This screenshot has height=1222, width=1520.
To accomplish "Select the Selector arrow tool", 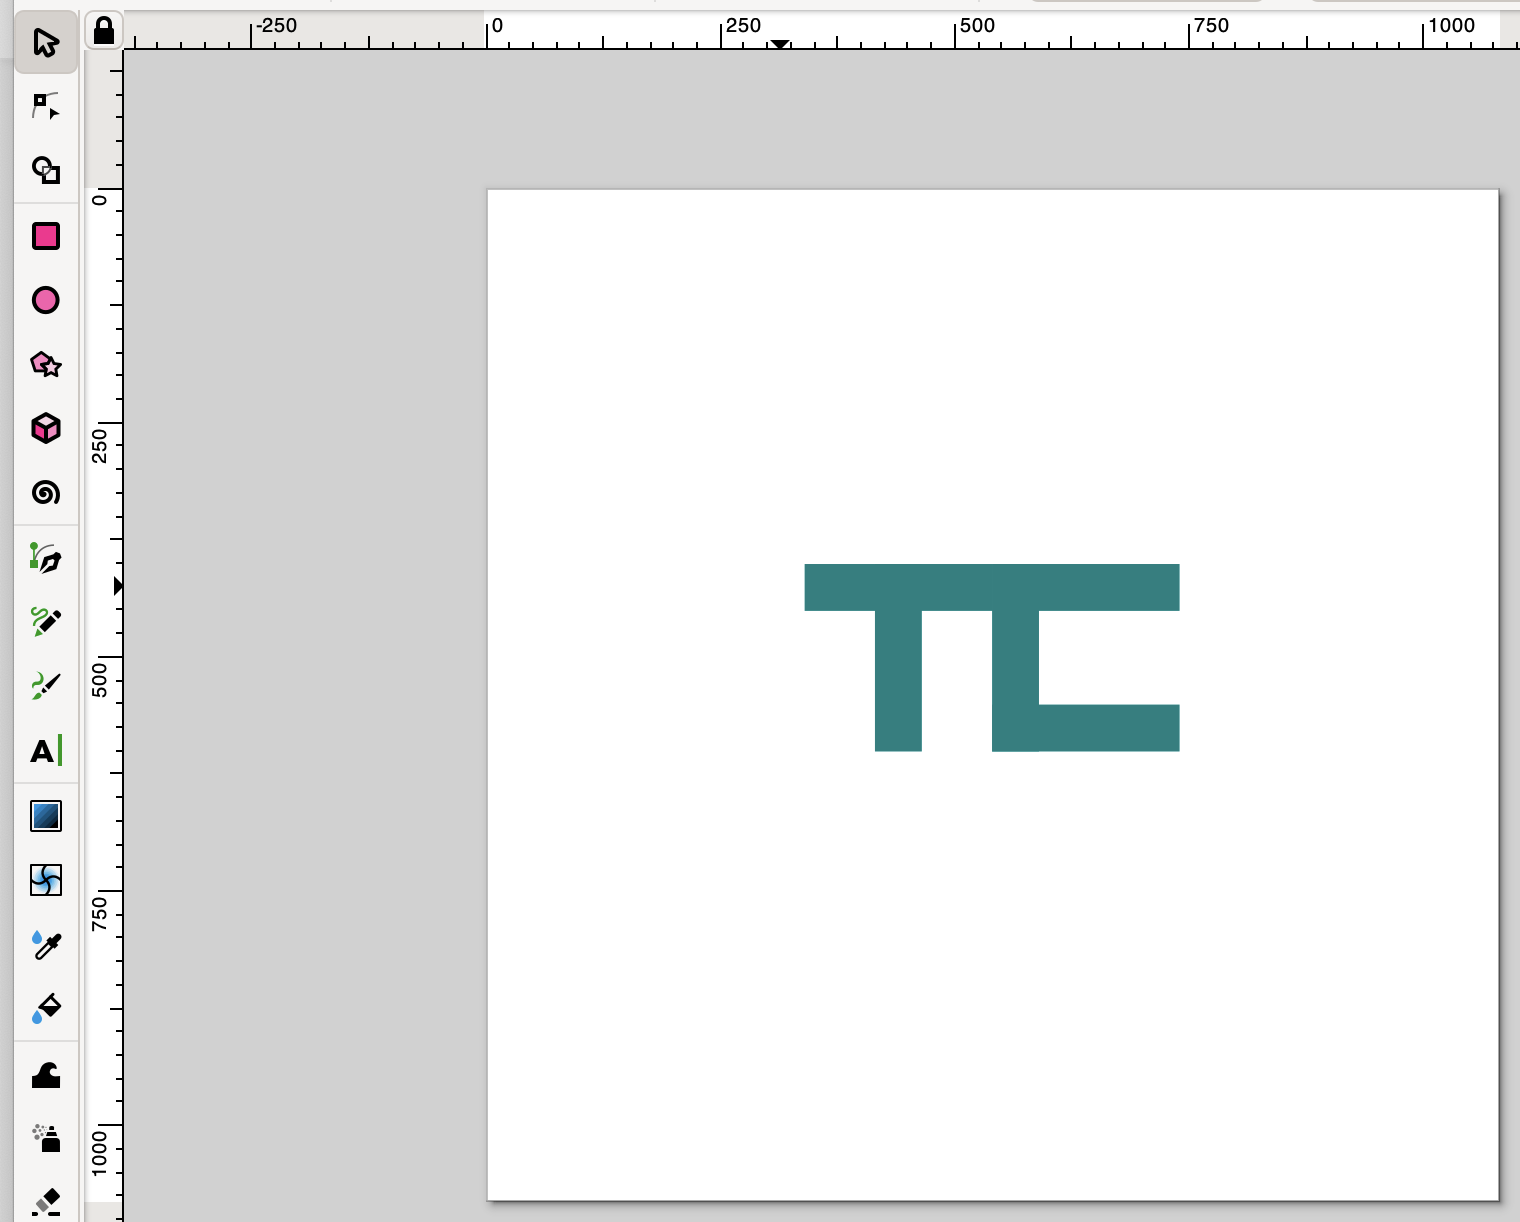I will (46, 42).
